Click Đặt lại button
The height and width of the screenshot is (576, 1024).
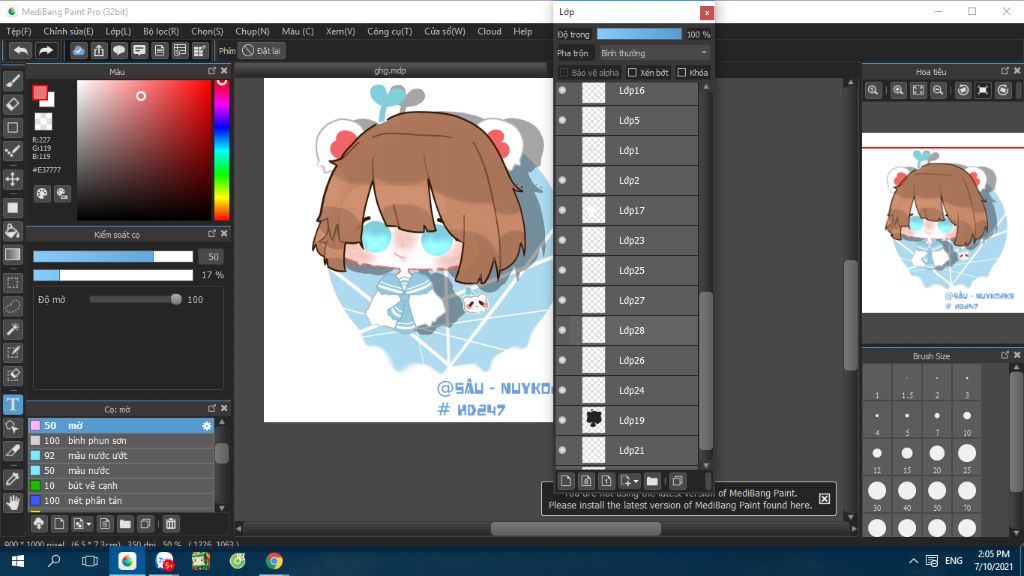click(x=261, y=50)
